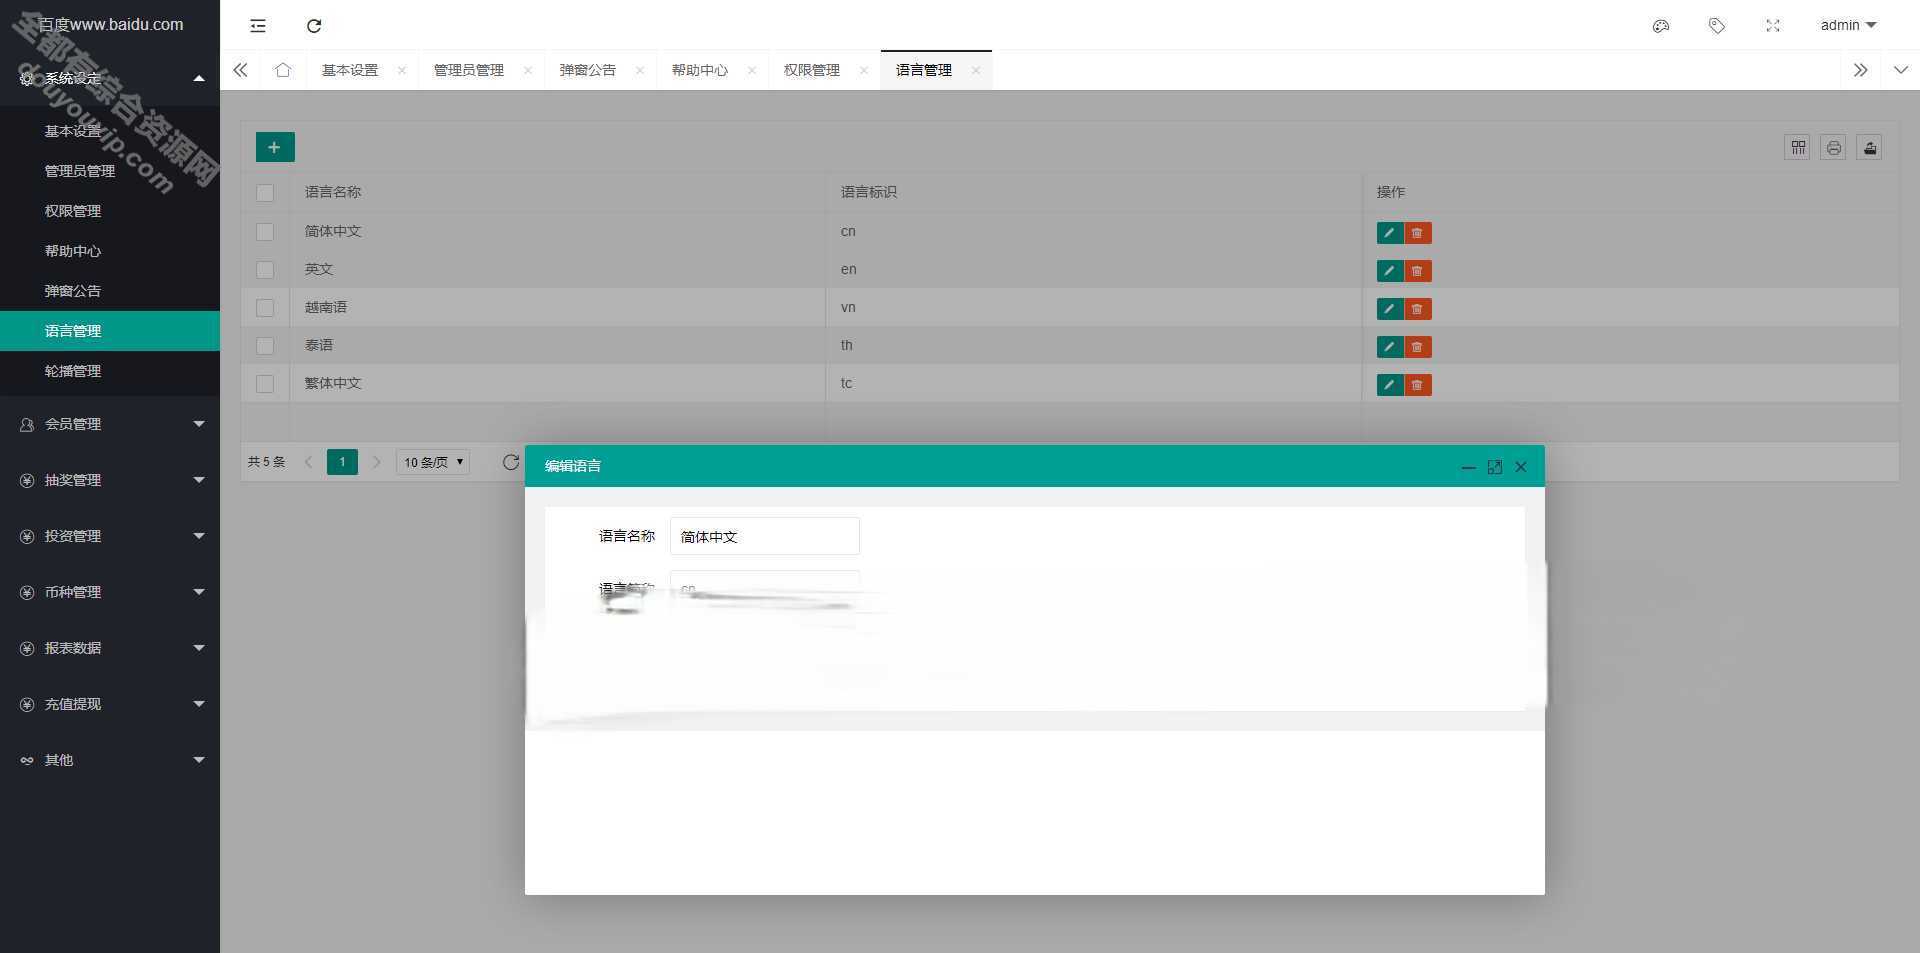This screenshot has height=953, width=1920.
Task: Collapse the sidebar with the menu toggle icon
Action: click(x=258, y=26)
